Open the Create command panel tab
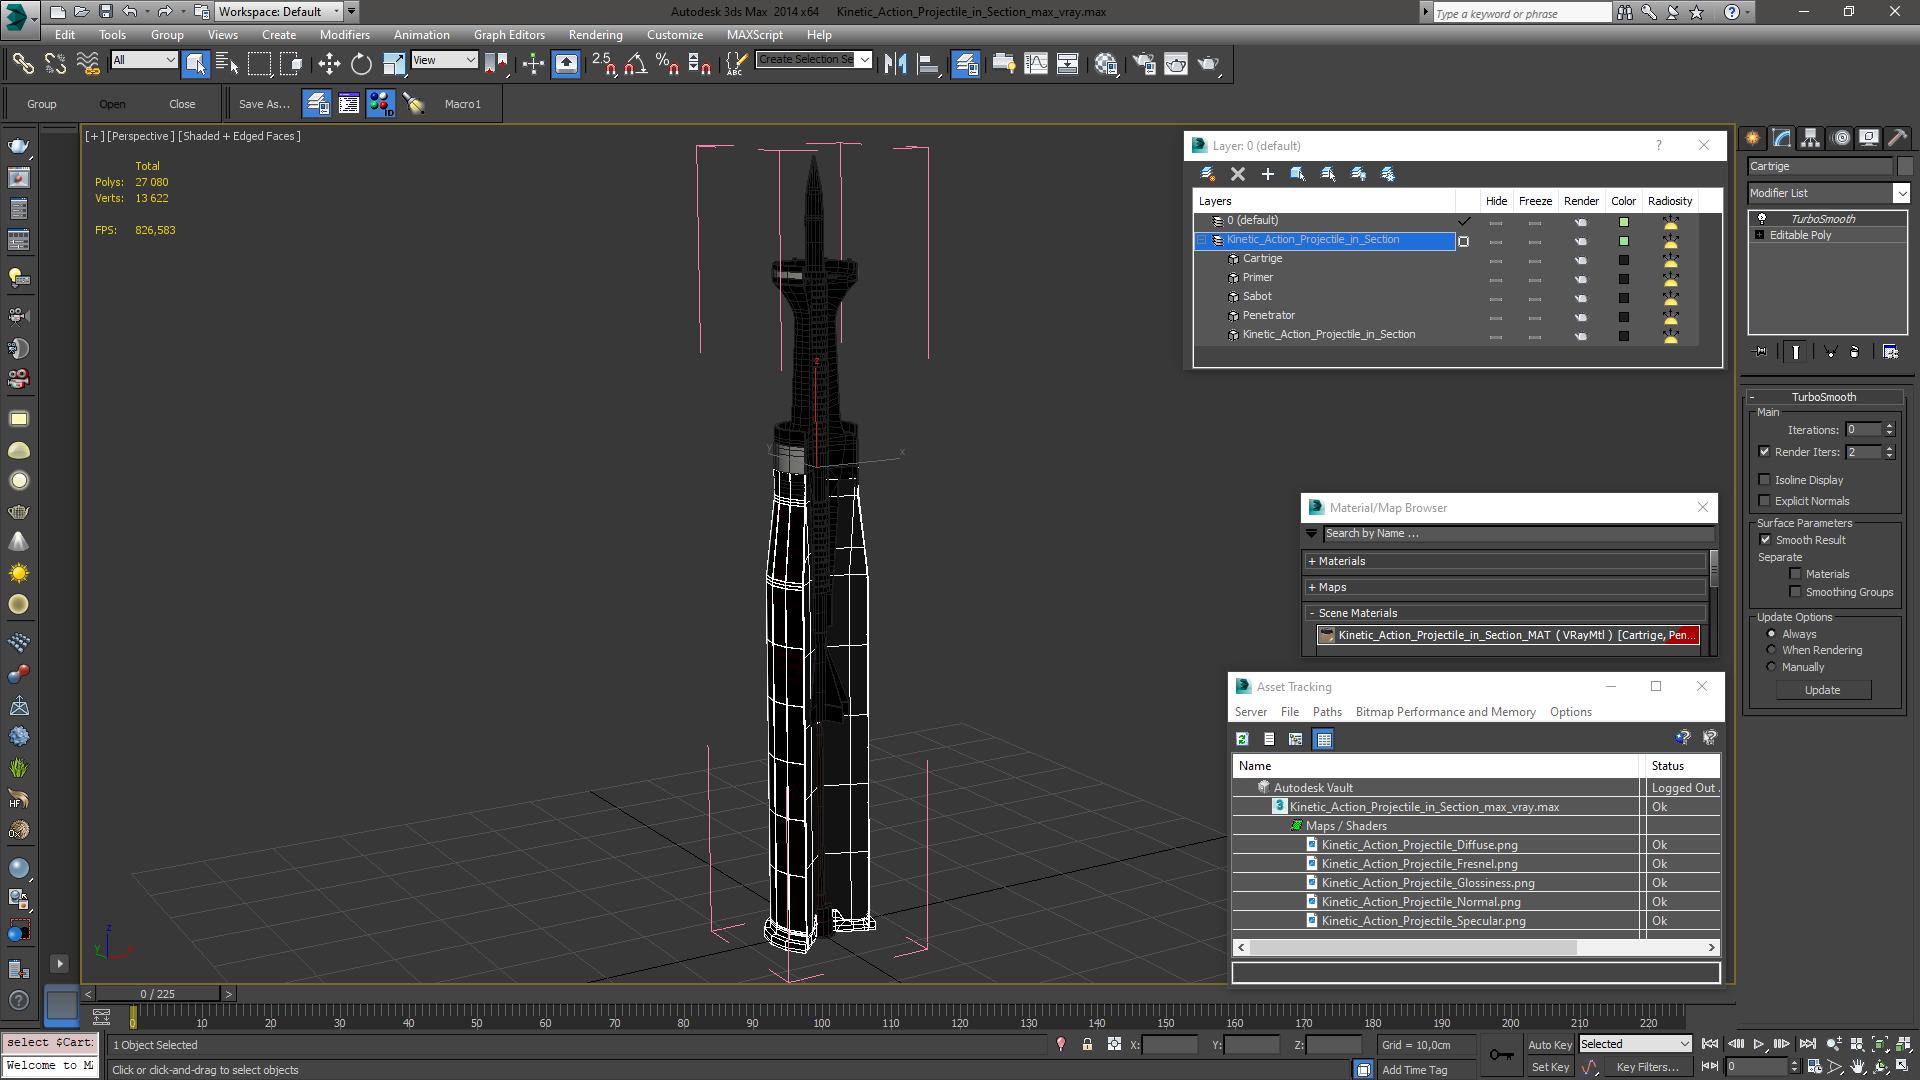This screenshot has height=1080, width=1920. 1752,138
